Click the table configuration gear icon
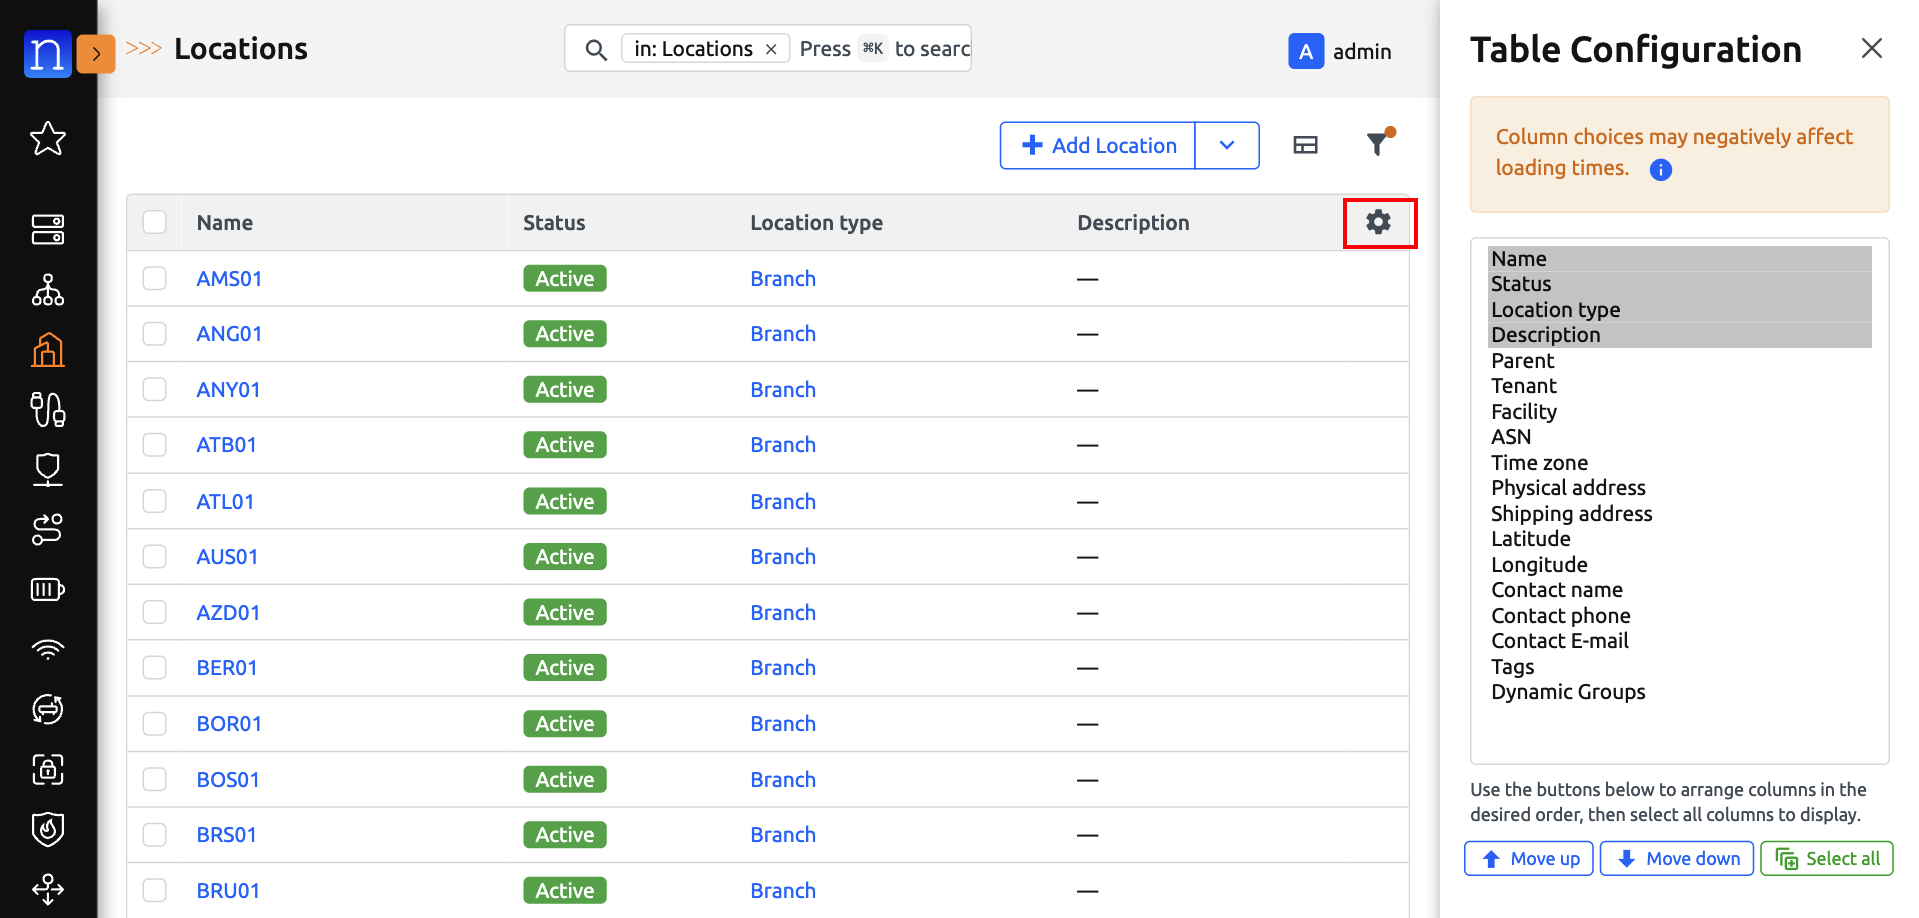 tap(1378, 222)
